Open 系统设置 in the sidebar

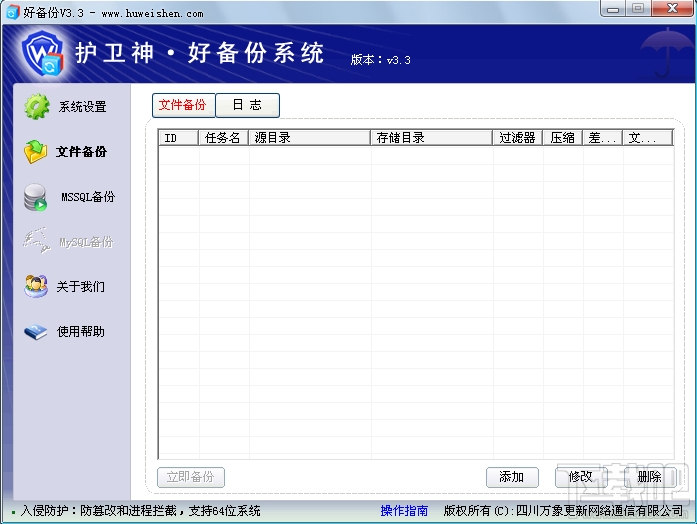(83, 107)
